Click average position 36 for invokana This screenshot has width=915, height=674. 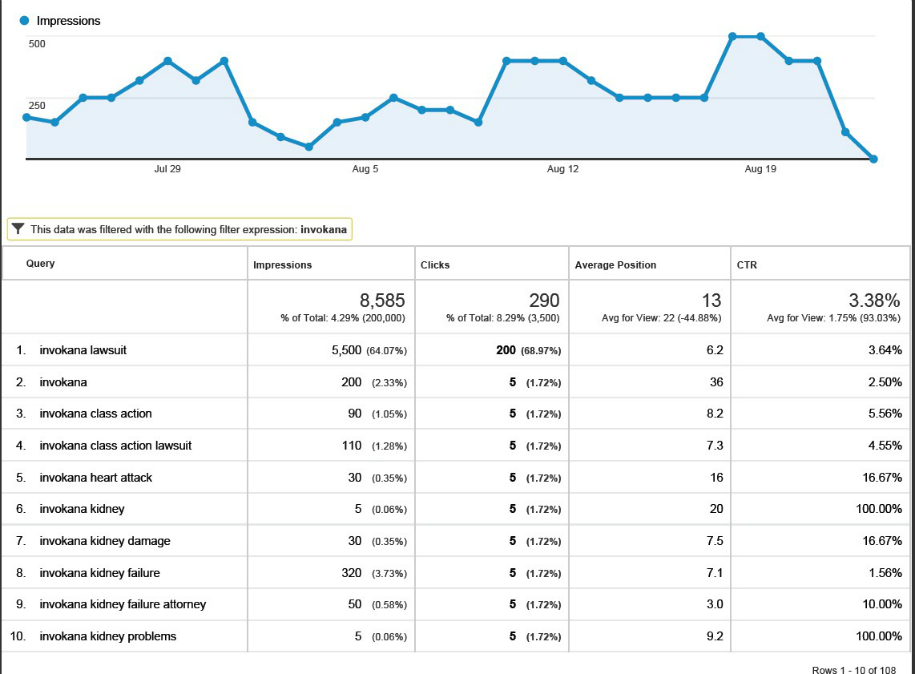[x=717, y=382]
